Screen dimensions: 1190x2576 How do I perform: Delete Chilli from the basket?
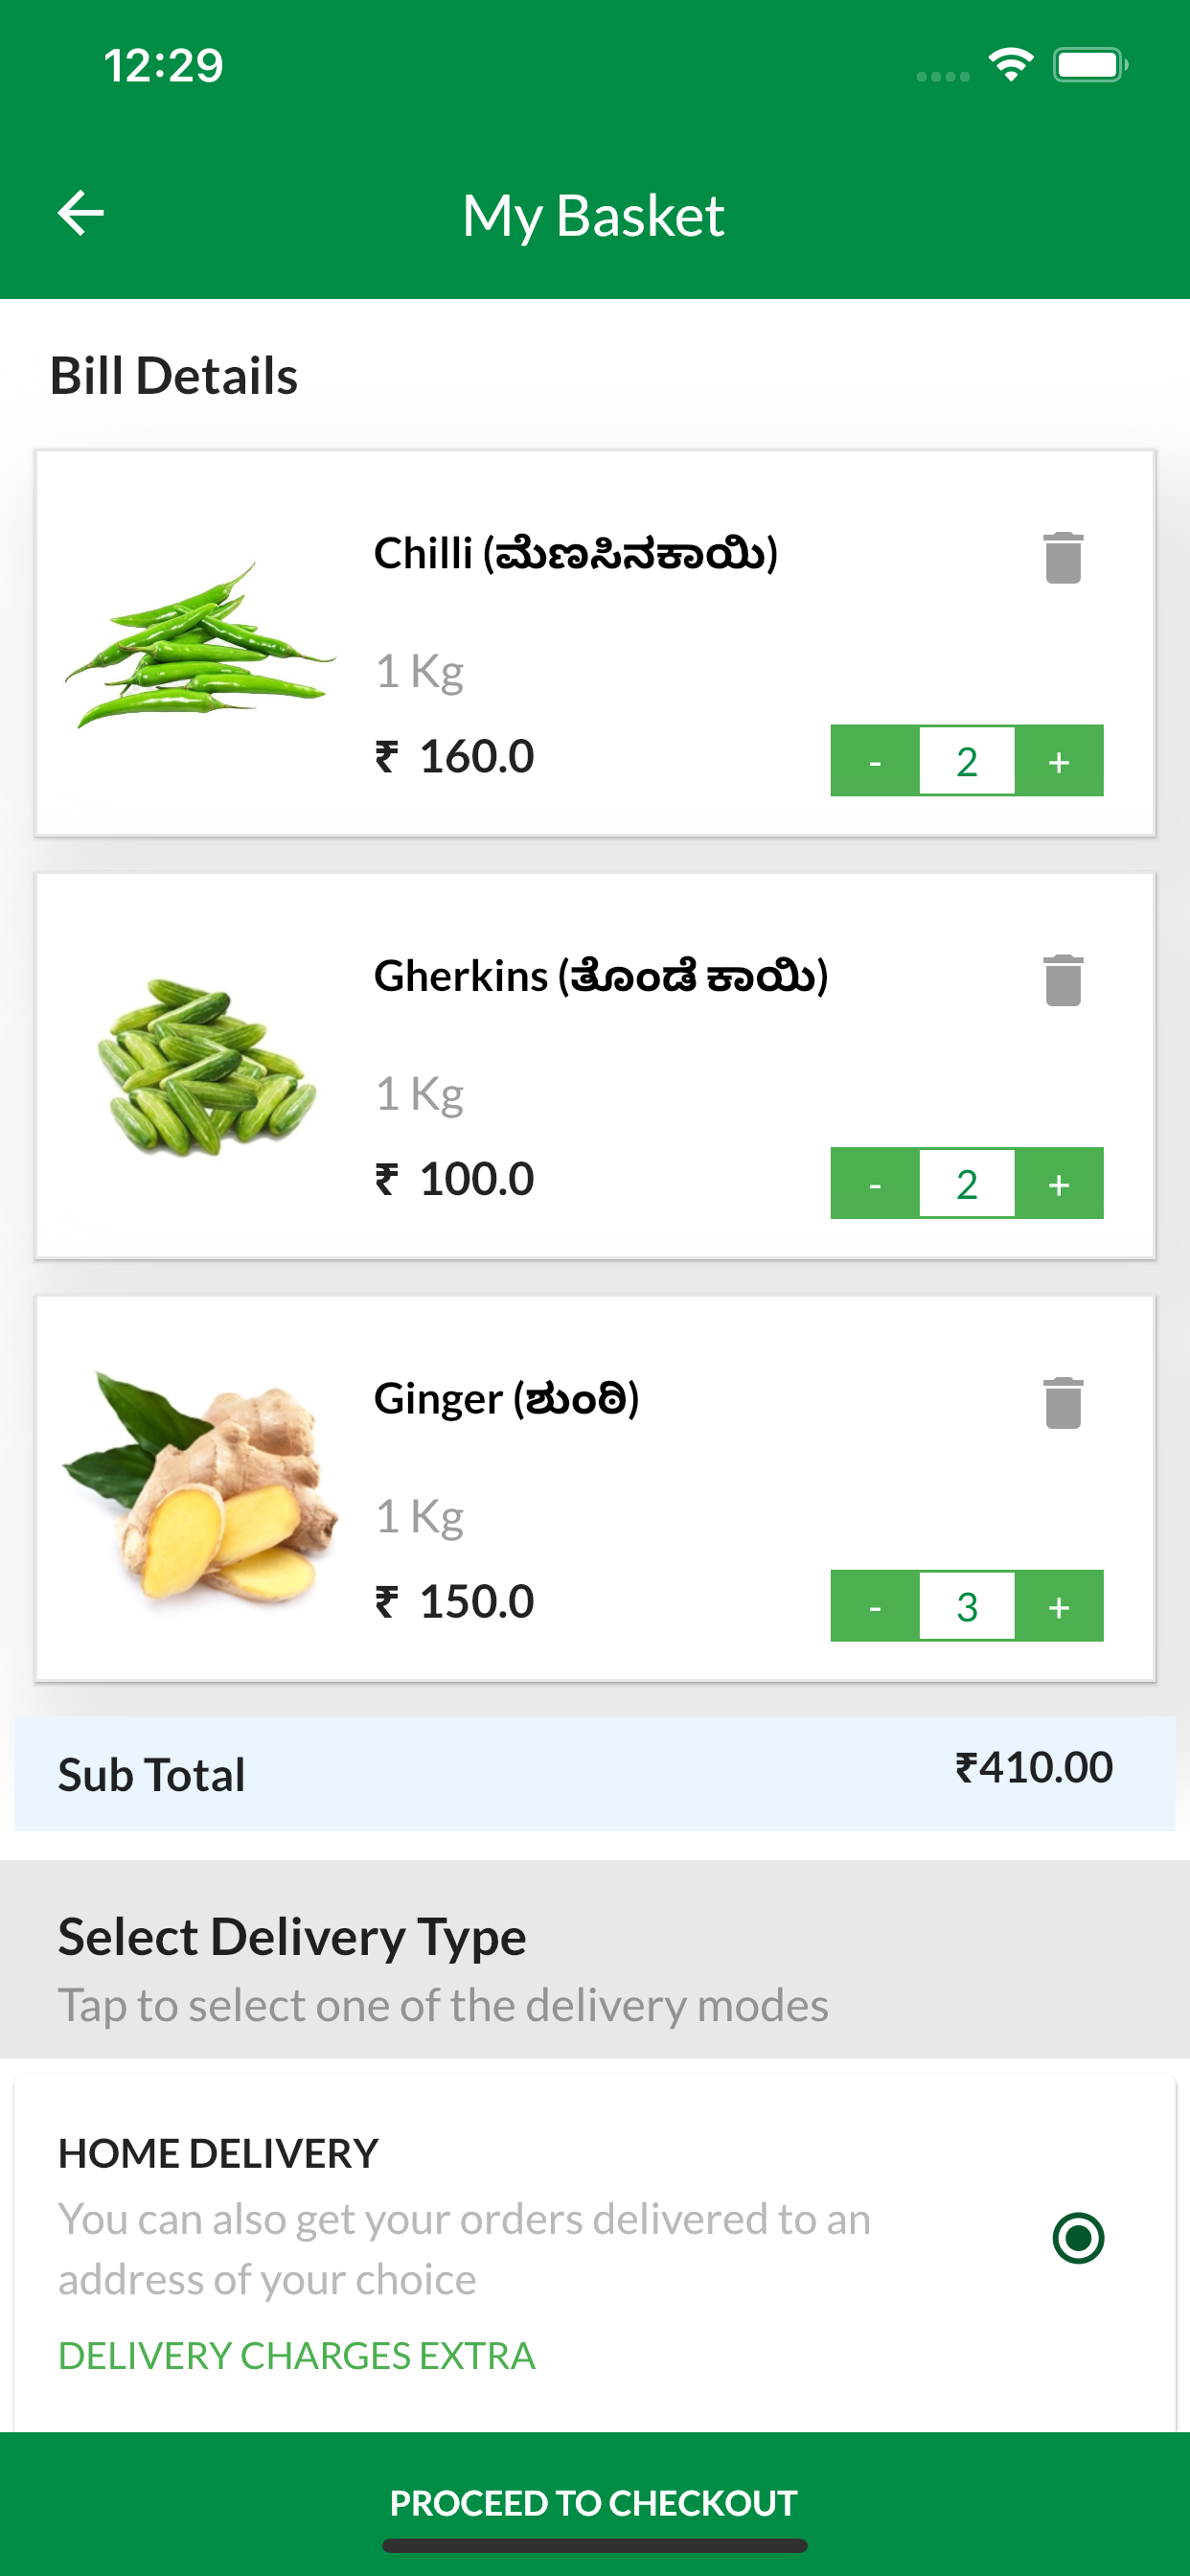(1063, 557)
